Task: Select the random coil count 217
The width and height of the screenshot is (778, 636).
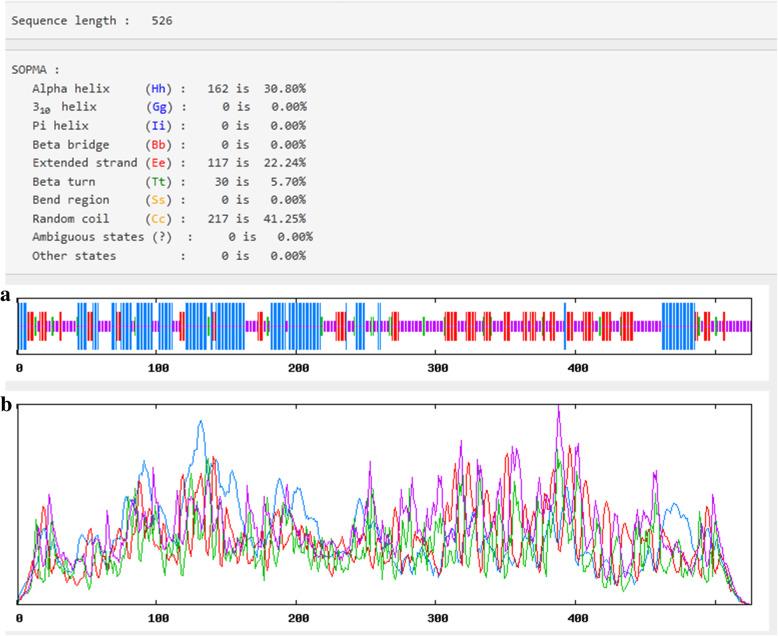Action: pyautogui.click(x=218, y=219)
